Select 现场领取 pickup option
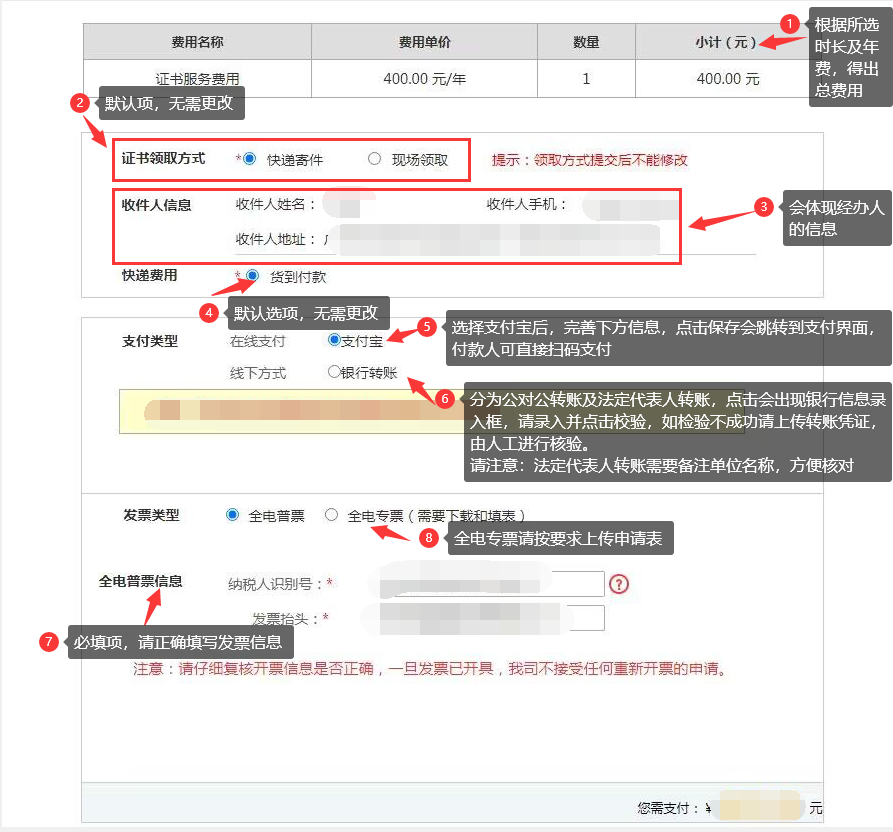 (375, 159)
